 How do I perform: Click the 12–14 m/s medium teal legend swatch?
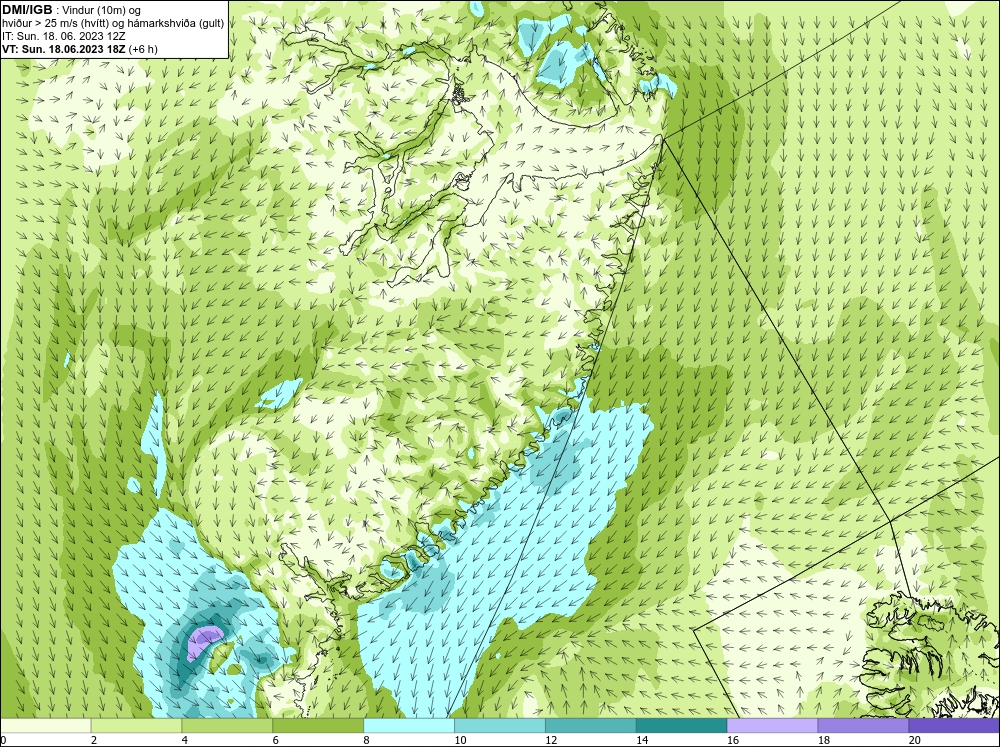[591, 726]
